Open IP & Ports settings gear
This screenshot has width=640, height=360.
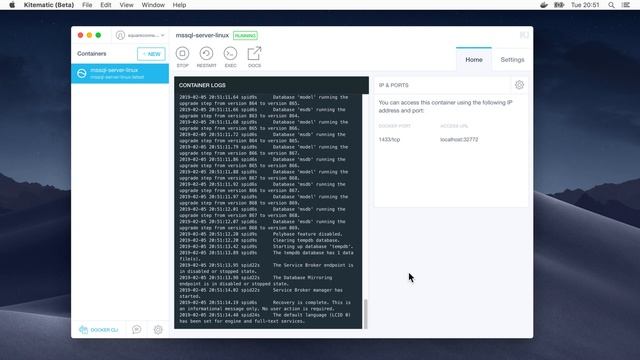coord(519,85)
